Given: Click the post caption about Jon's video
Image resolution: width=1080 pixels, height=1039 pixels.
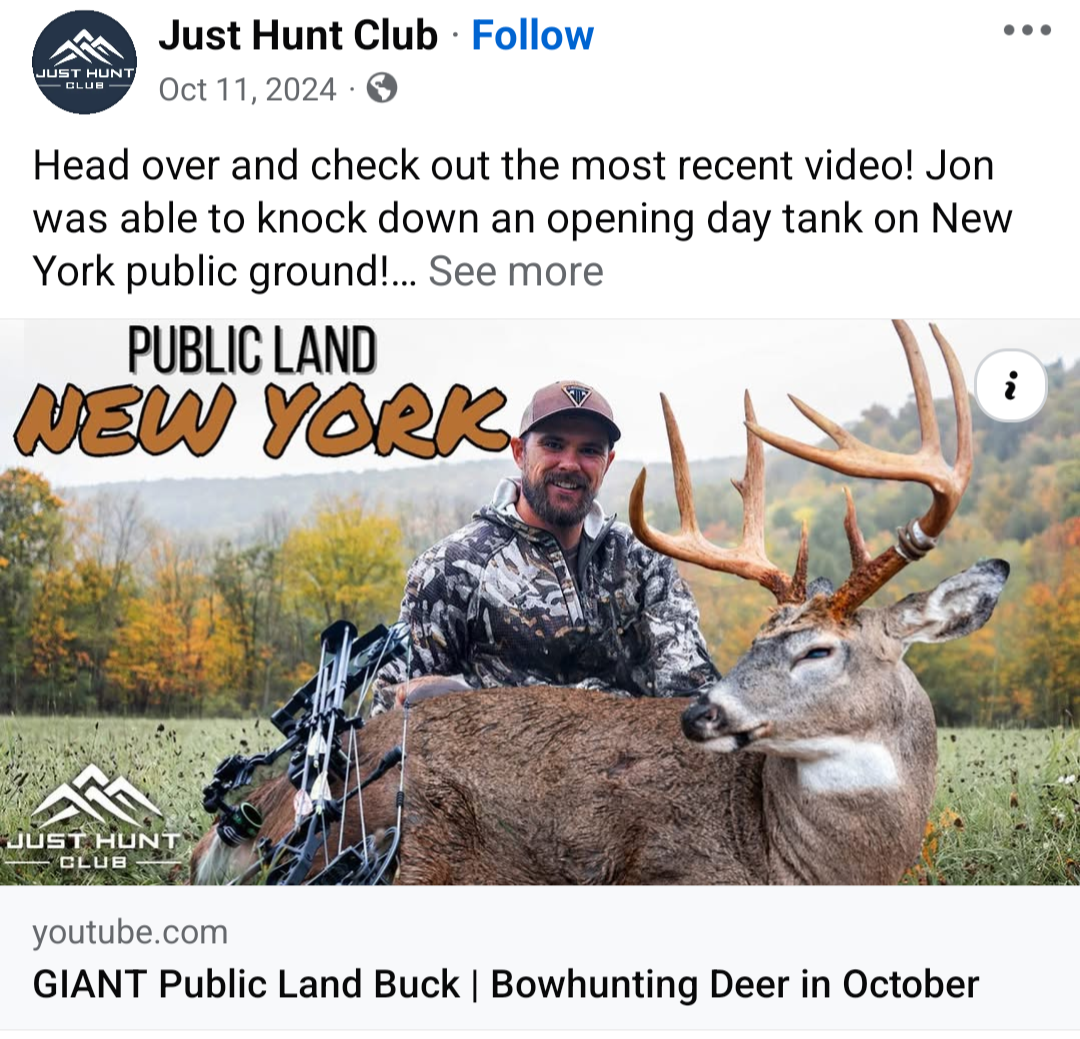Looking at the screenshot, I should [x=522, y=218].
